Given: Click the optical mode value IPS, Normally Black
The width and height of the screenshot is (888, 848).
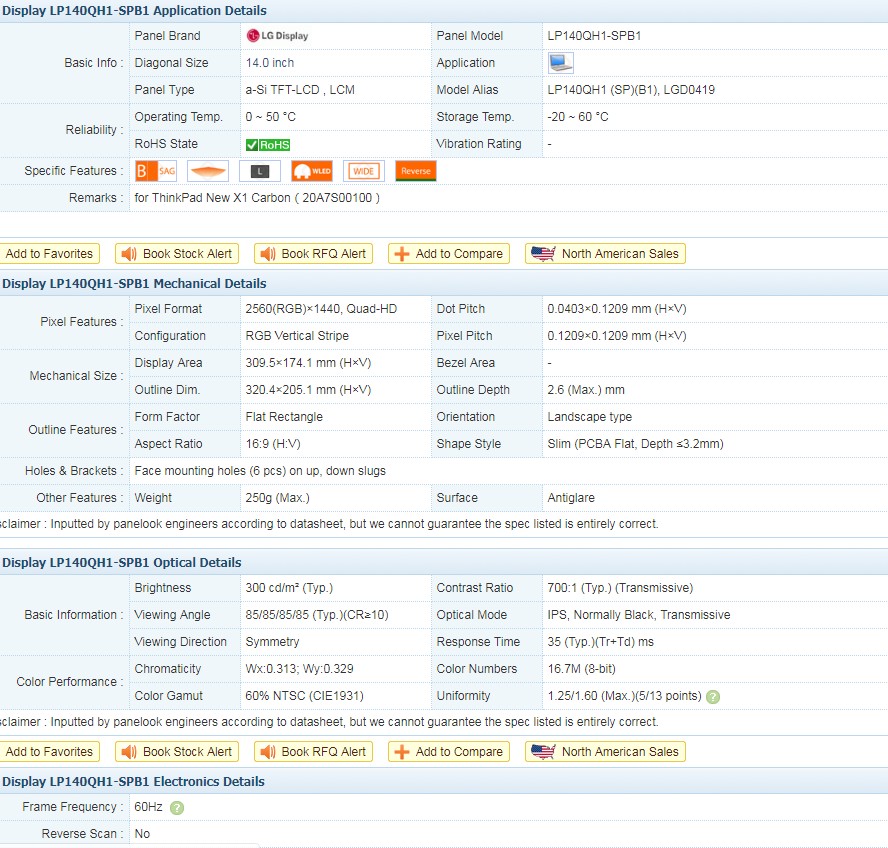Looking at the screenshot, I should [x=639, y=615].
